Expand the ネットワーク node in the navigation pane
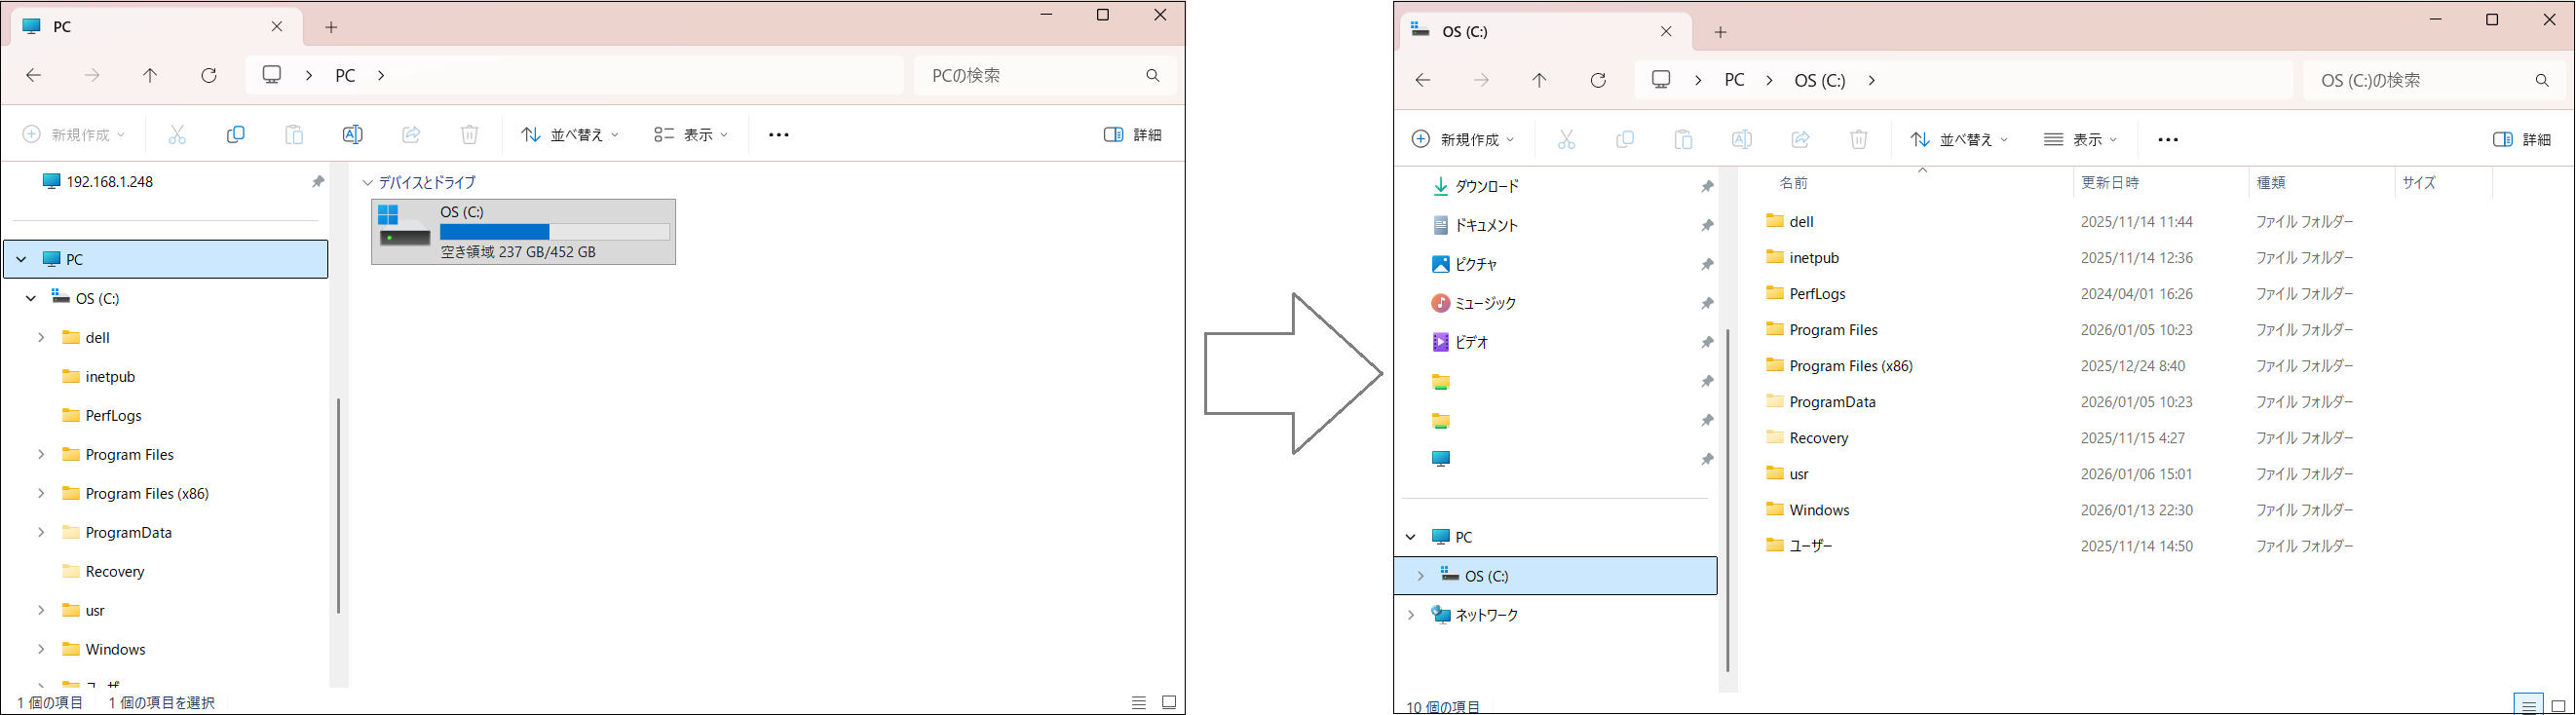The width and height of the screenshot is (2576, 715). pyautogui.click(x=1411, y=615)
